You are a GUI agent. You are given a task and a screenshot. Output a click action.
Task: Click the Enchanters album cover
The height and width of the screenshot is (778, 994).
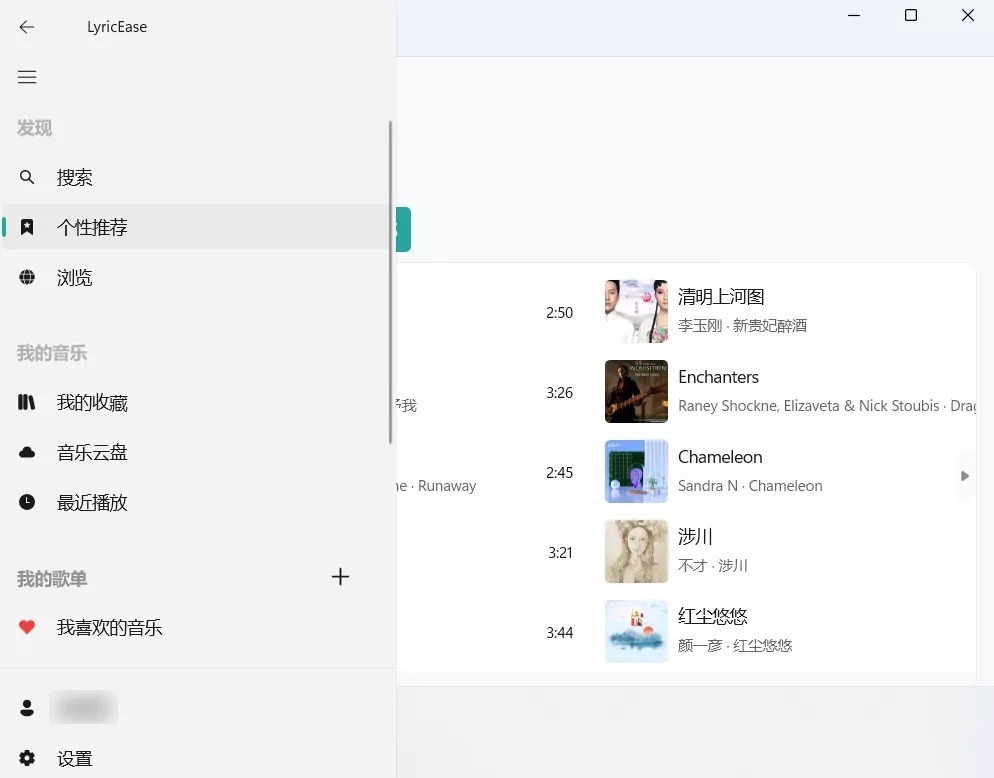(x=636, y=392)
